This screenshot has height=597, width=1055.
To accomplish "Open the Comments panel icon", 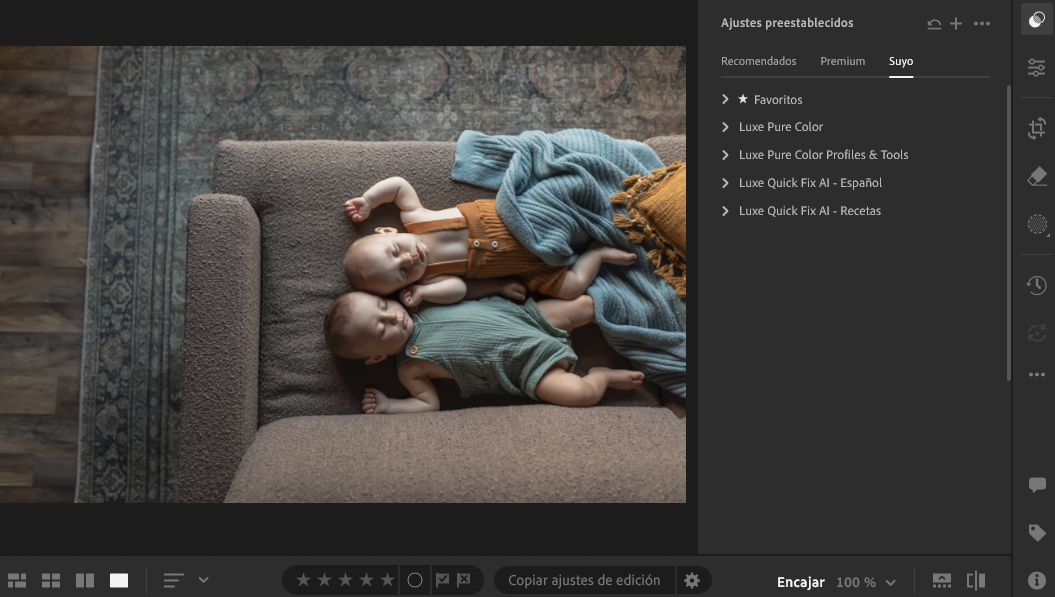I will 1037,485.
